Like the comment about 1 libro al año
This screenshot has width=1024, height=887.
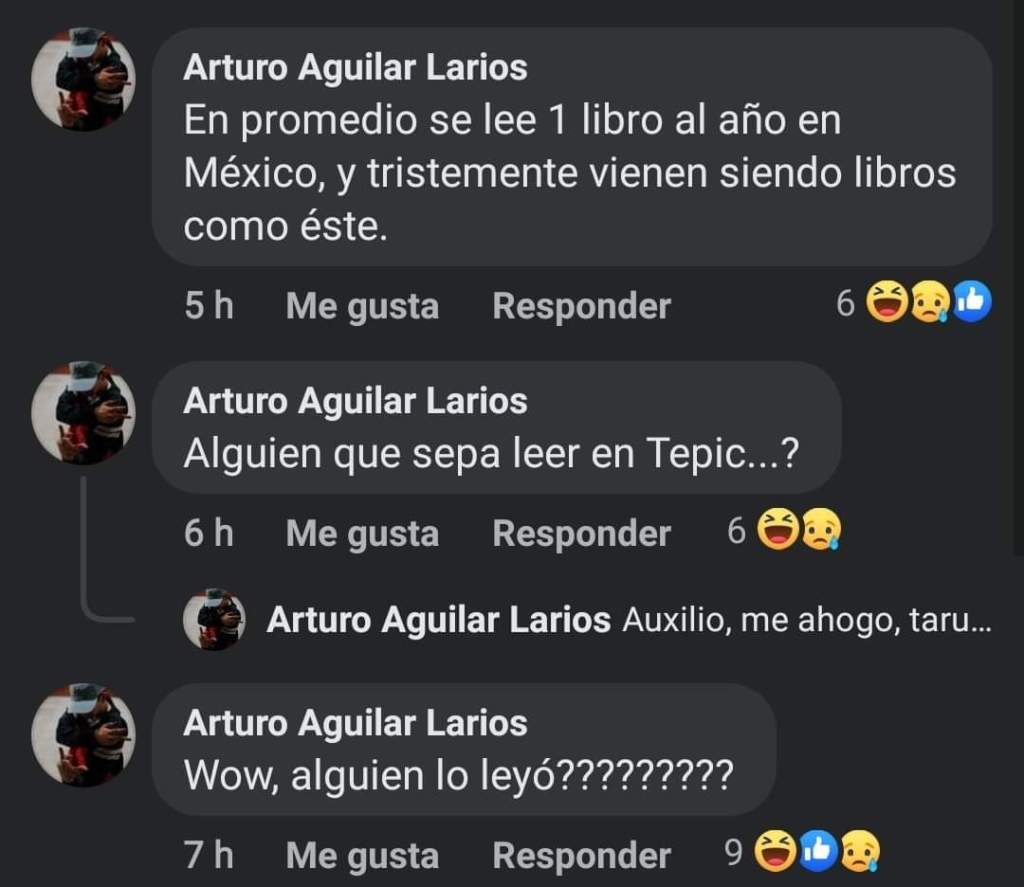point(362,306)
